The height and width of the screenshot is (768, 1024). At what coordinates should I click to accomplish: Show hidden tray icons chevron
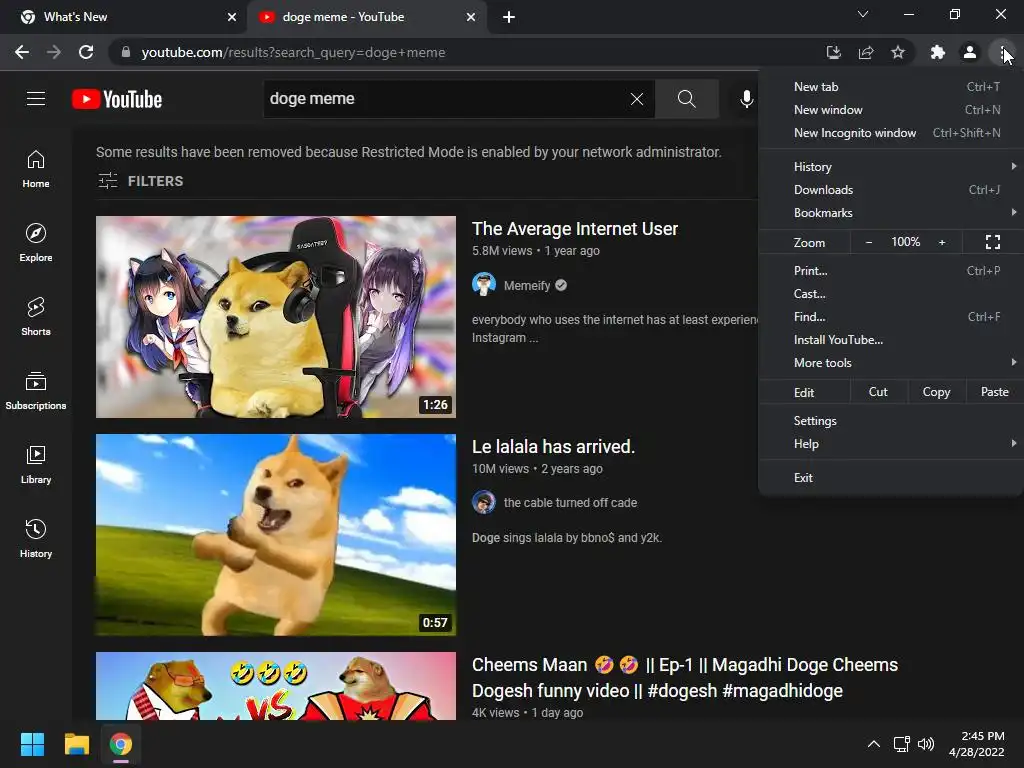coord(873,744)
